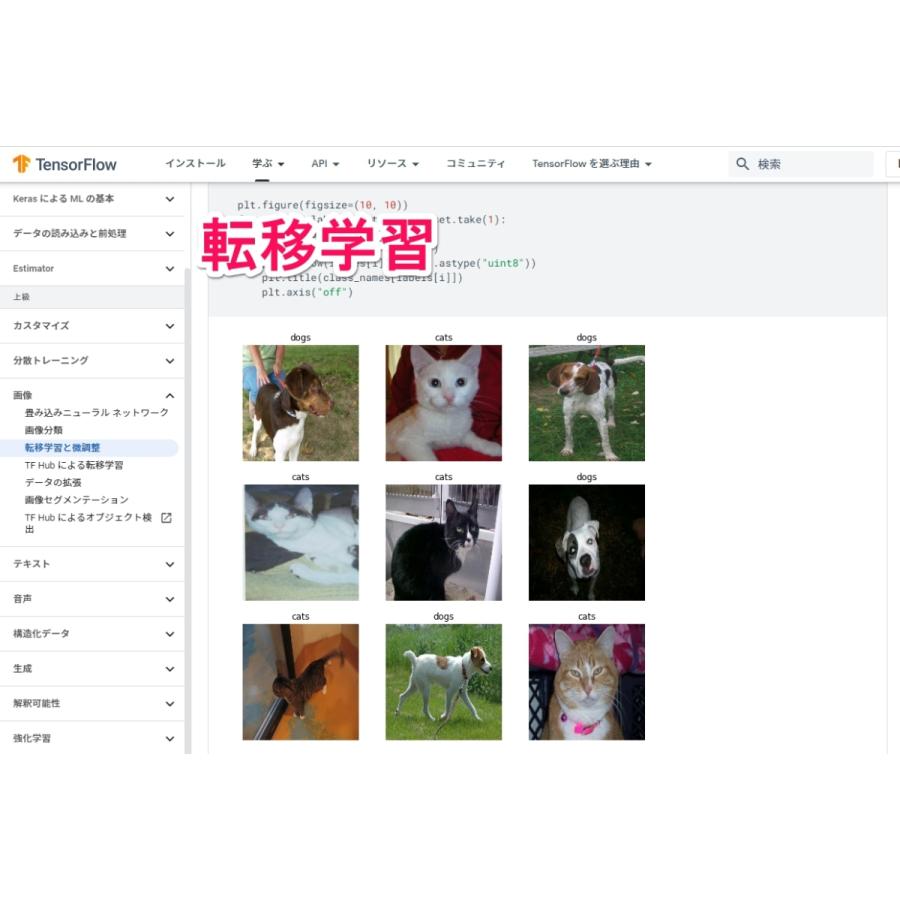Open the API dropdown menu

click(325, 163)
